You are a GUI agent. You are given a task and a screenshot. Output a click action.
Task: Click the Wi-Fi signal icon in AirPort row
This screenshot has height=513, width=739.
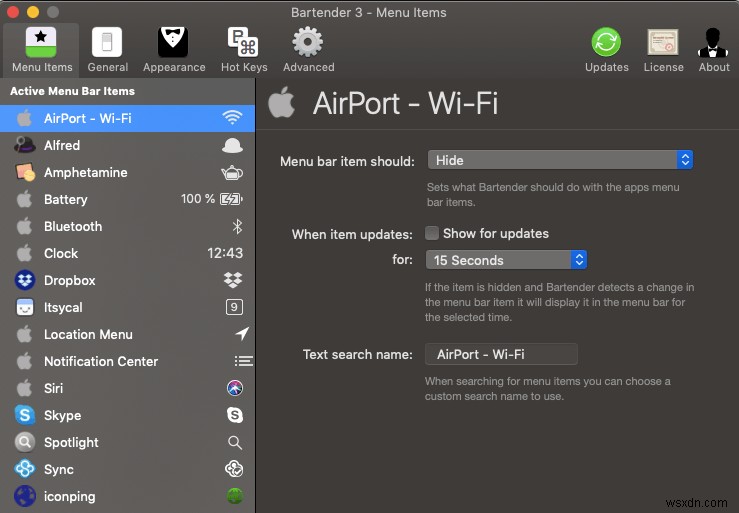[232, 117]
